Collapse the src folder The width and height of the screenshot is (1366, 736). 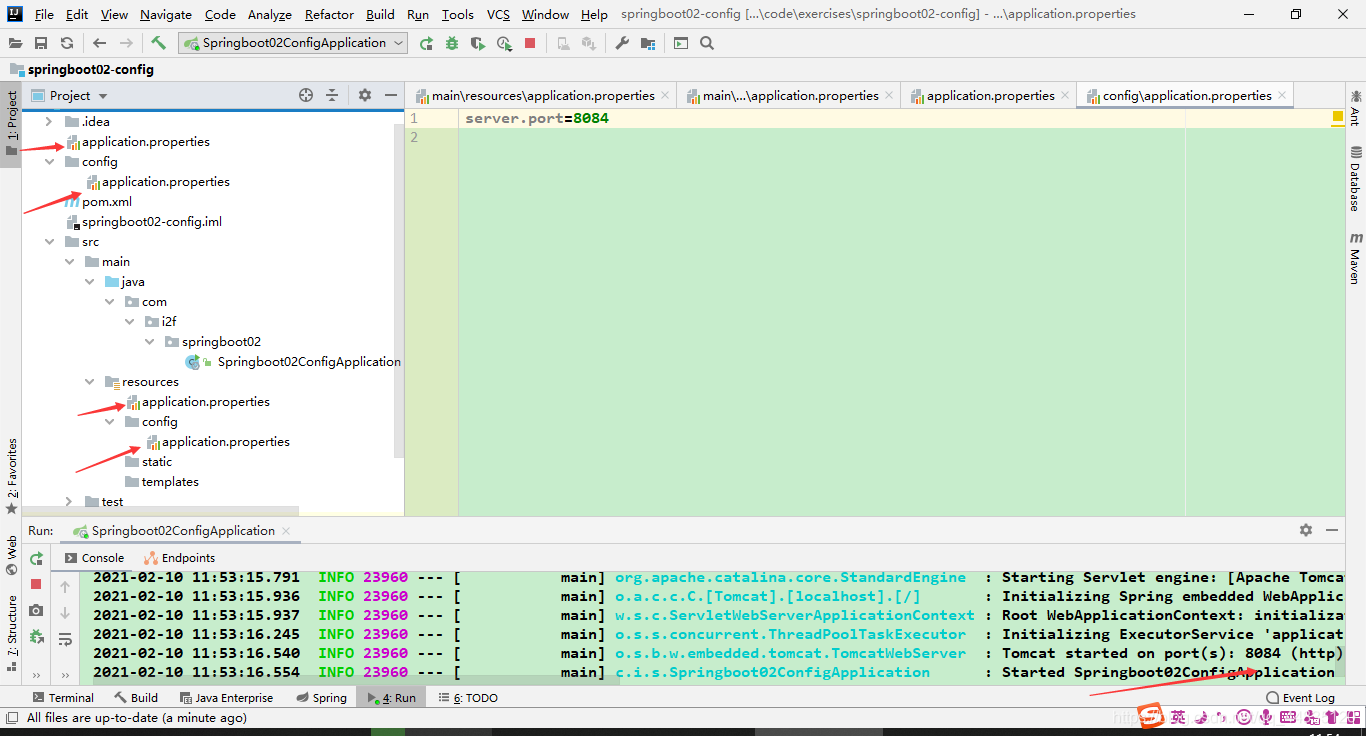pos(49,241)
